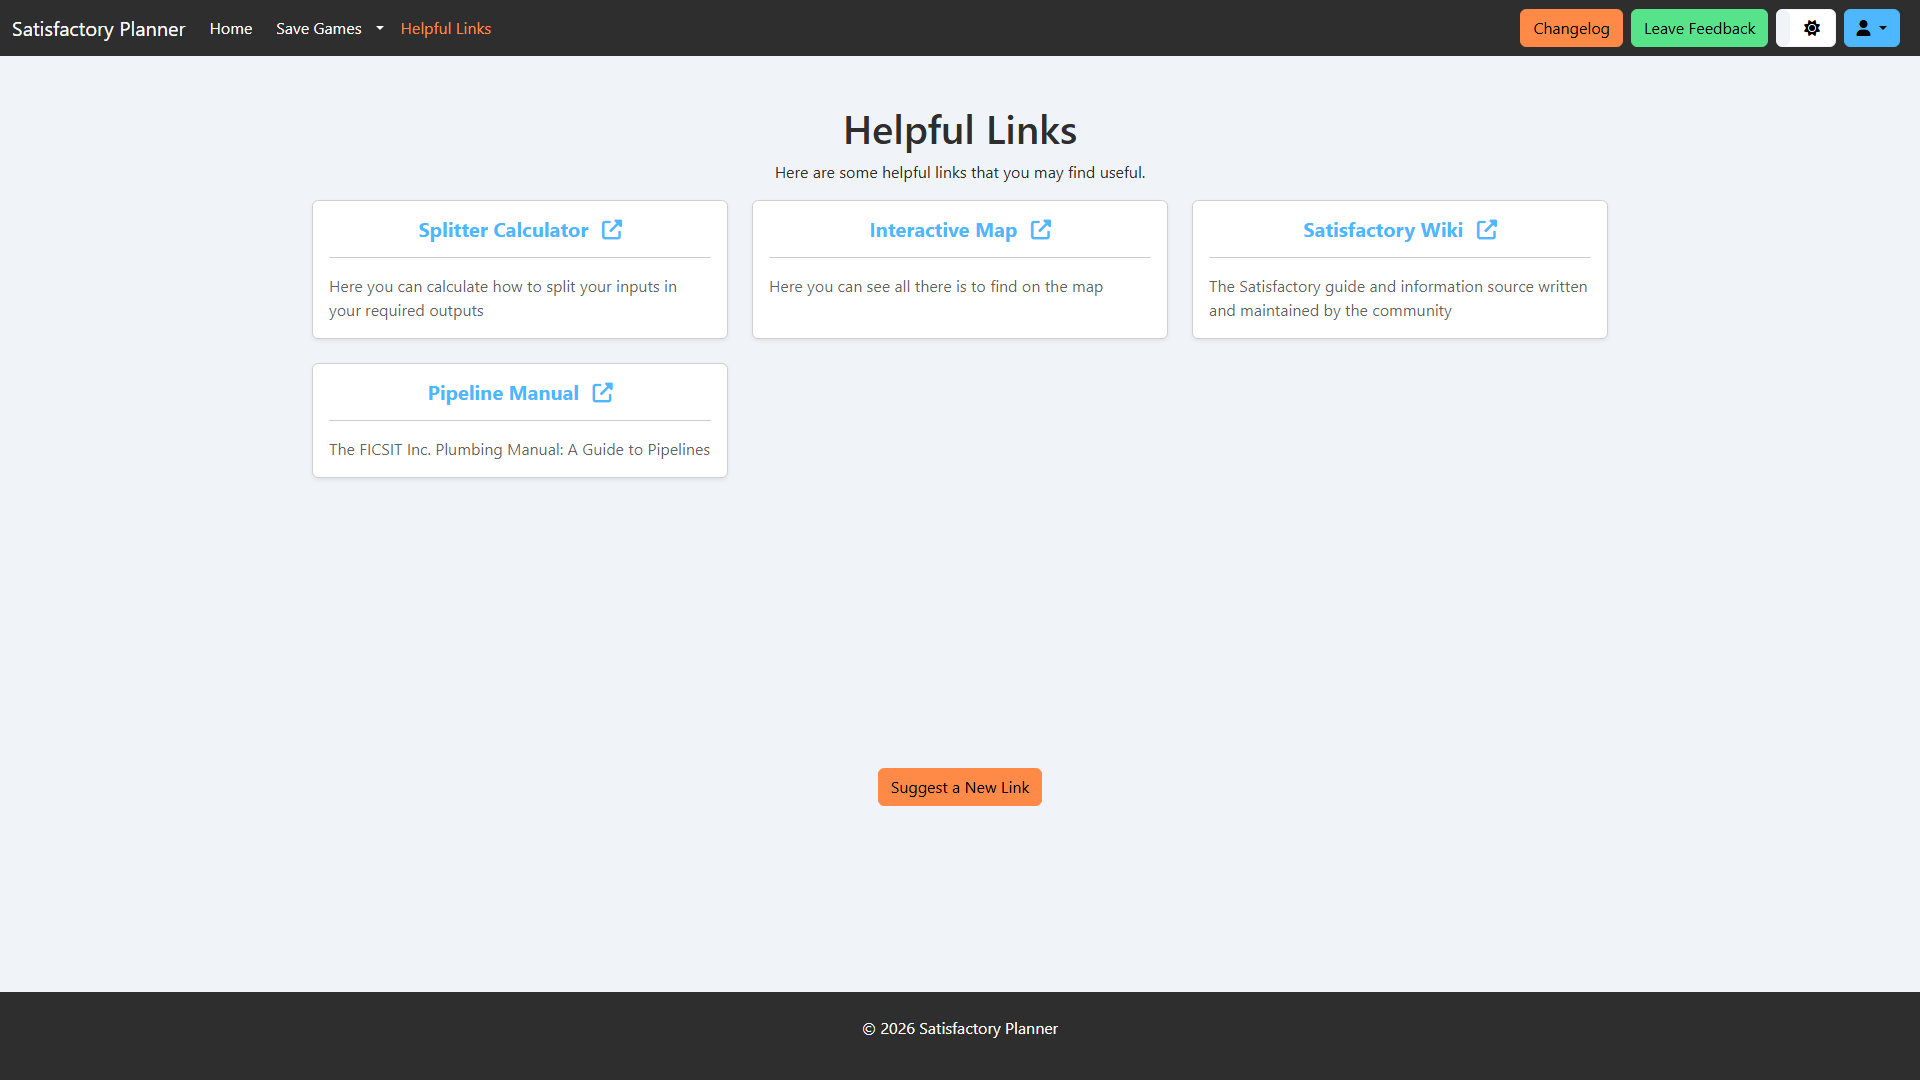Select Helpful Links in the navigation bar
1920x1080 pixels.
click(x=445, y=28)
